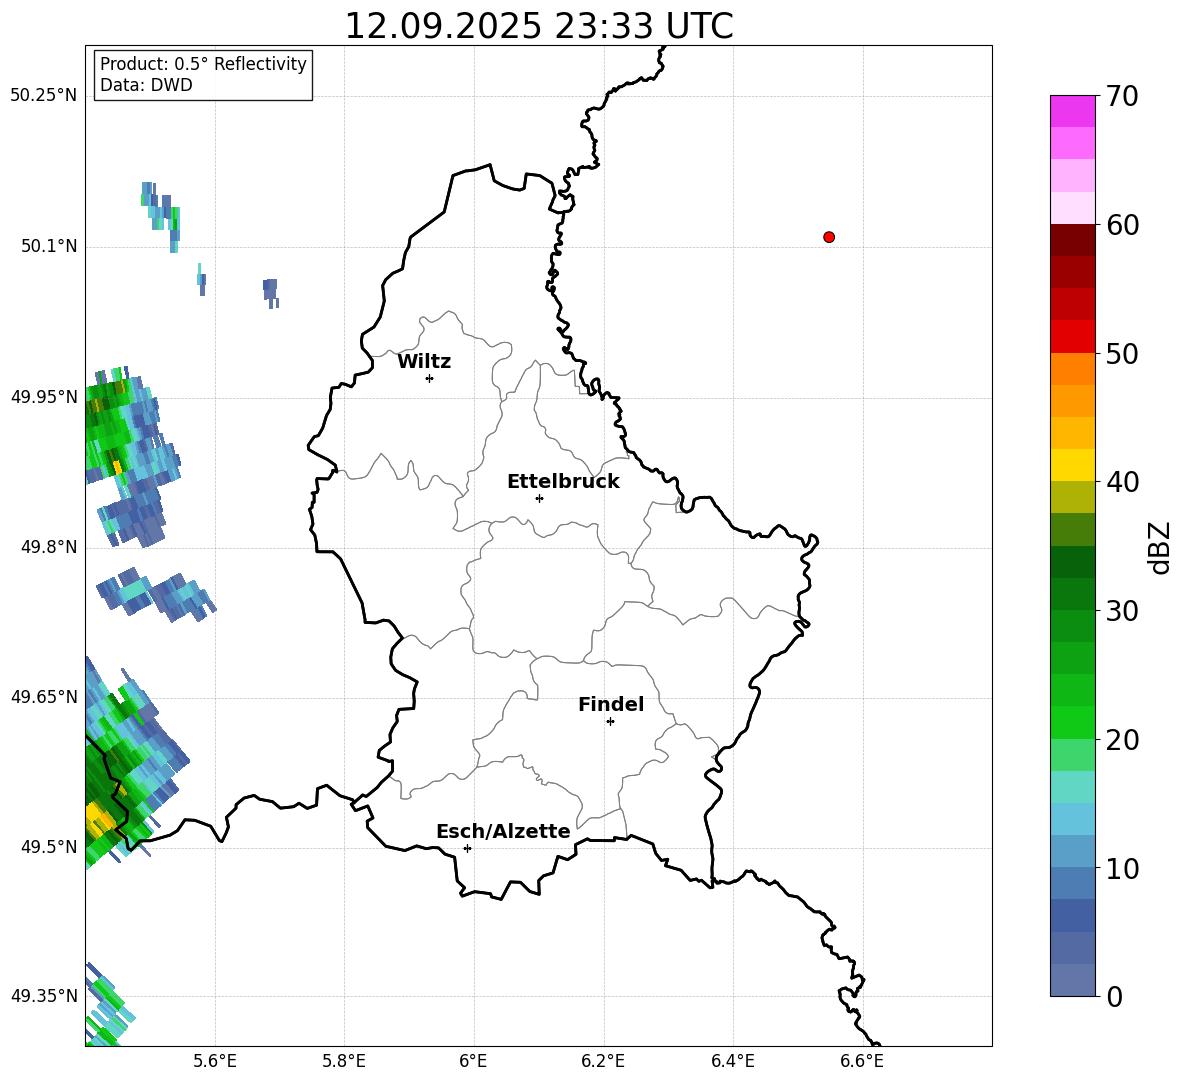Click the Ettelbruck city label
This screenshot has width=1184, height=1081.
tap(563, 482)
